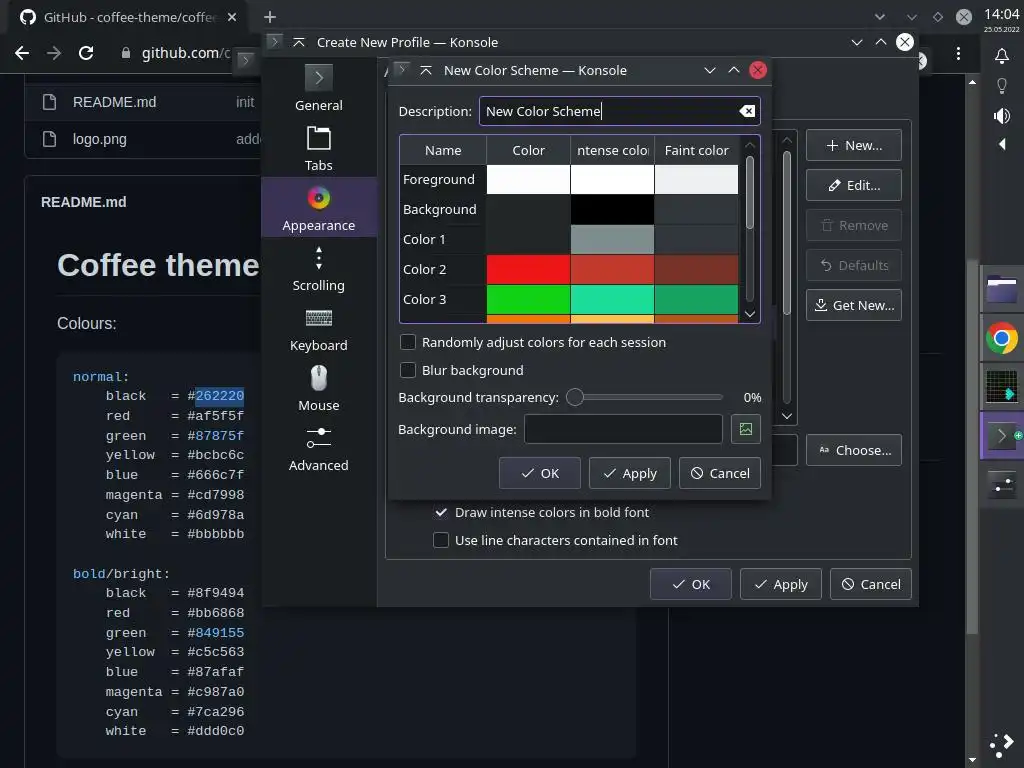
Task: Open README.md file link on GitHub
Action: click(x=114, y=102)
